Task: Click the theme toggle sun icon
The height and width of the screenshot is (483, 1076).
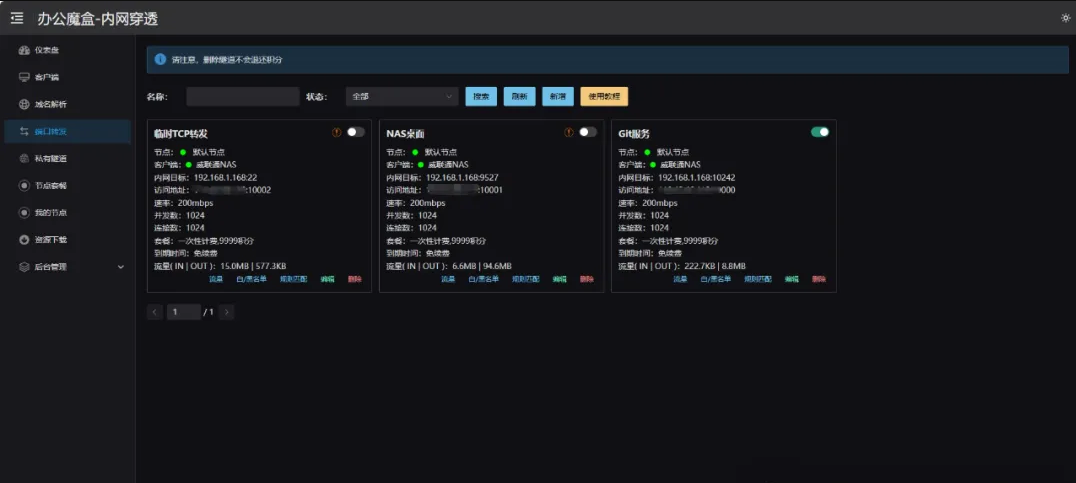Action: coord(1065,18)
